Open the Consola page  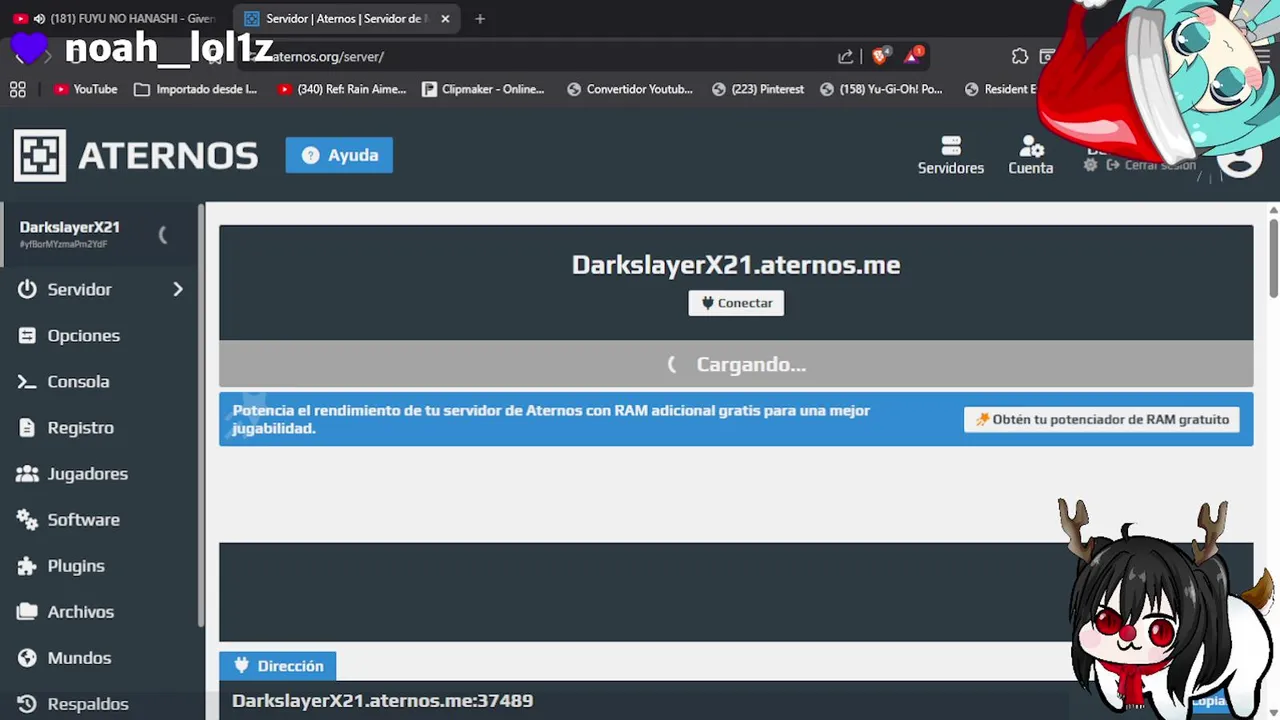78,381
